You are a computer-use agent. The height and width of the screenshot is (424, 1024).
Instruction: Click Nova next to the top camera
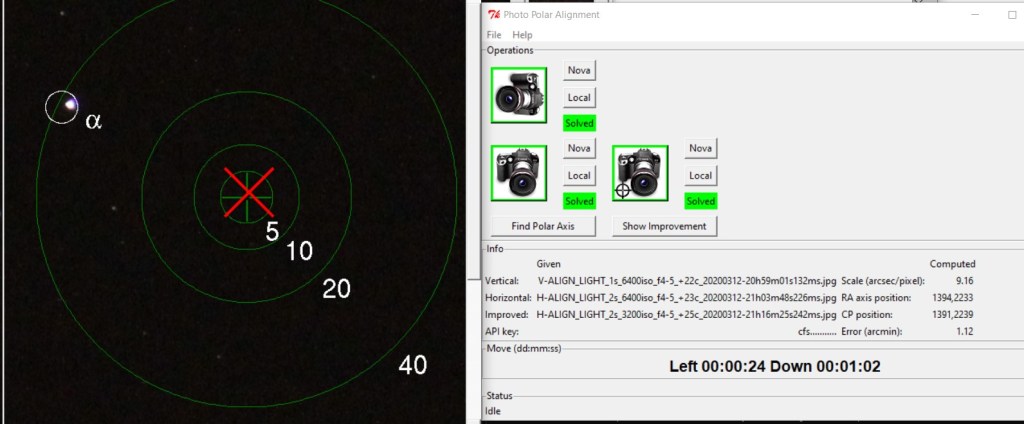coord(578,70)
